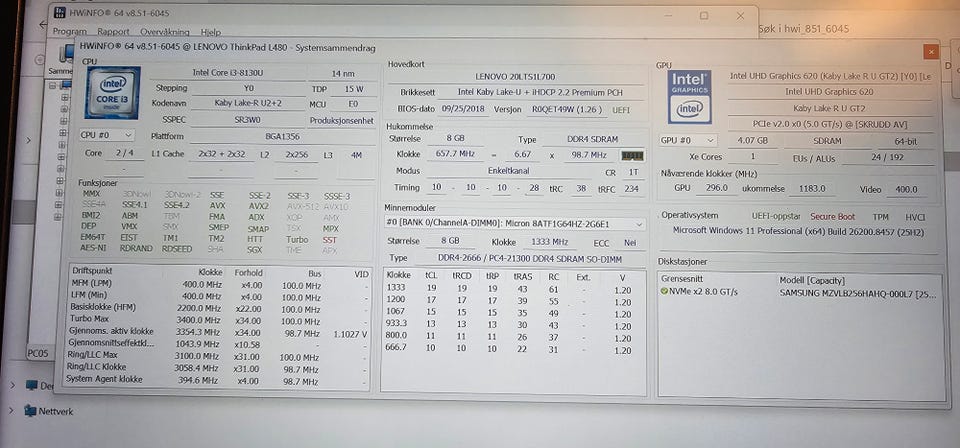Click the HVCI indicator
Image resolution: width=960 pixels, height=448 pixels.
915,217
